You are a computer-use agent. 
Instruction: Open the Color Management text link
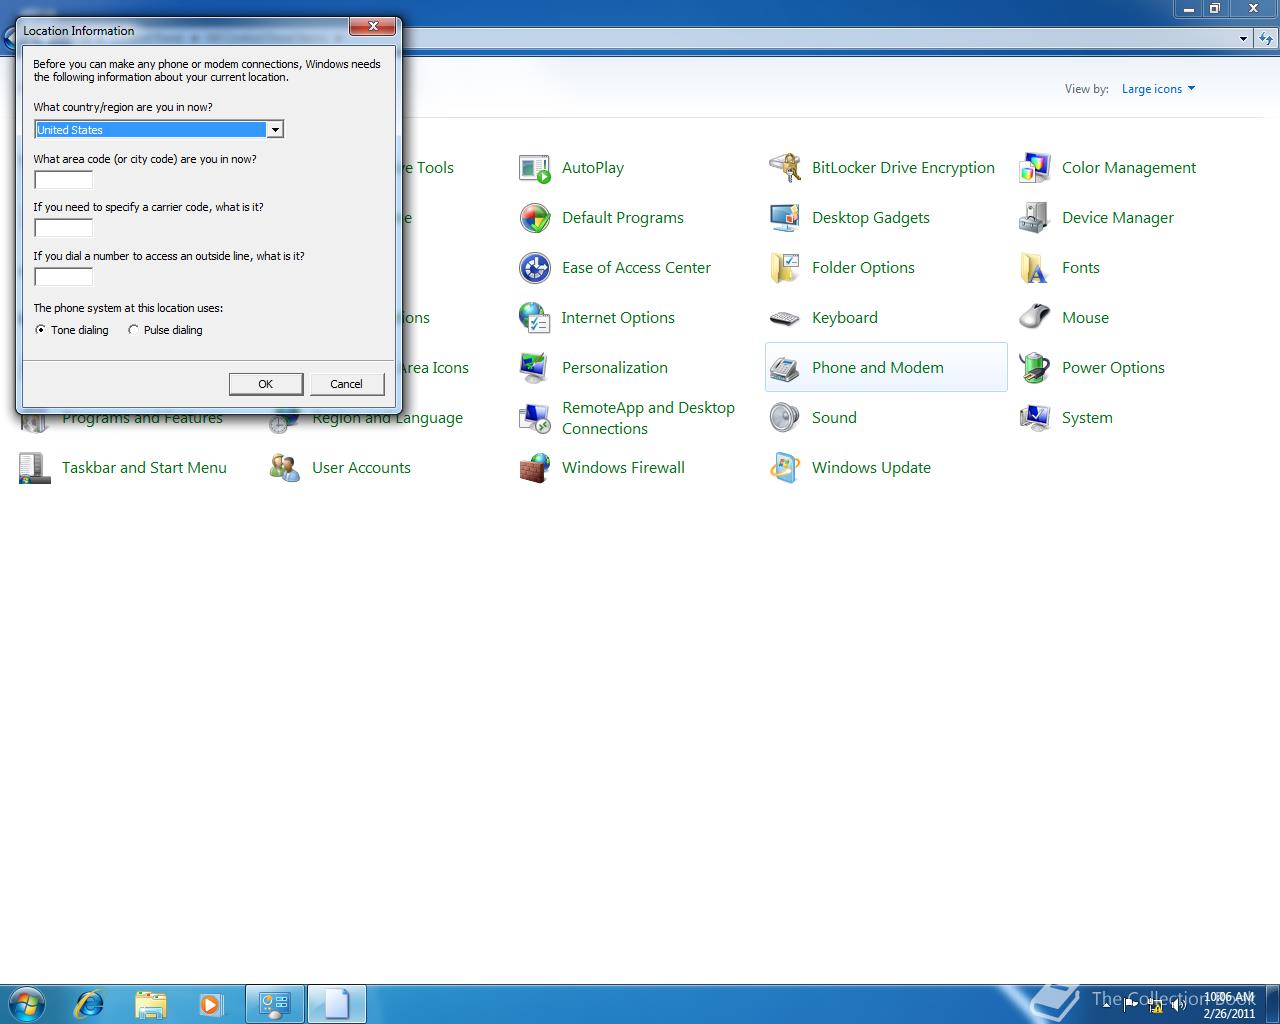click(1129, 168)
